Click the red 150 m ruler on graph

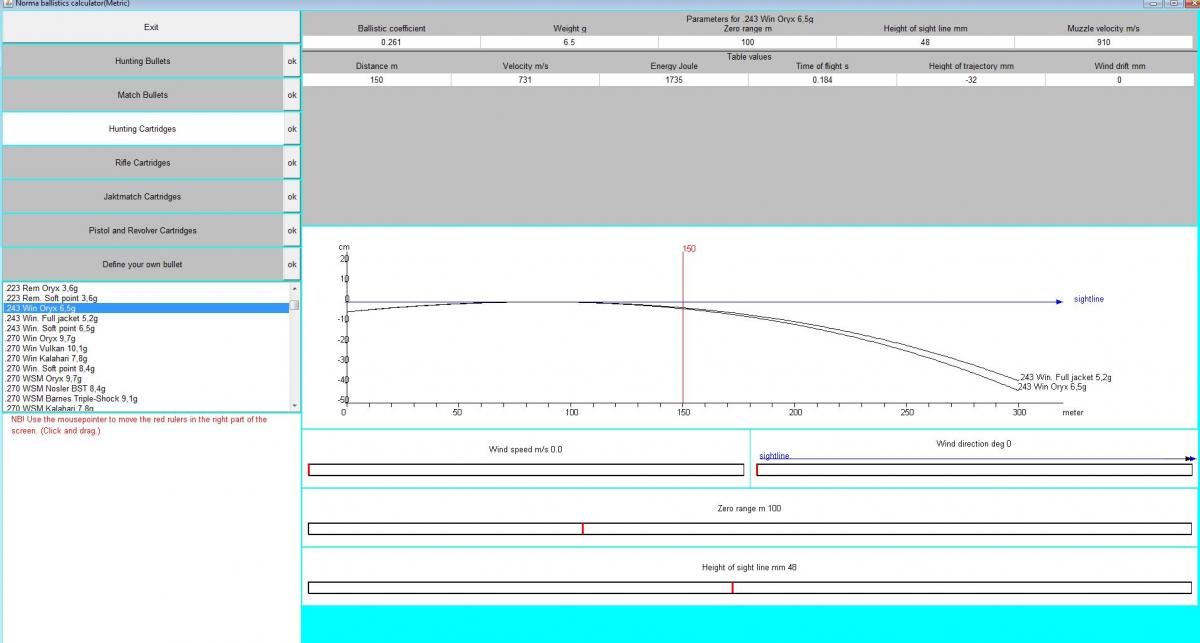[683, 330]
